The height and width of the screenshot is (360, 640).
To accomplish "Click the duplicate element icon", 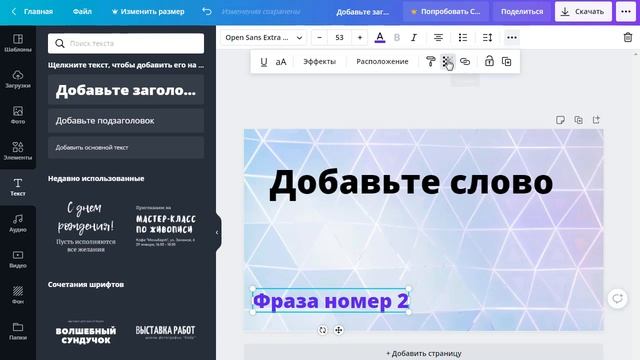I will point(507,62).
